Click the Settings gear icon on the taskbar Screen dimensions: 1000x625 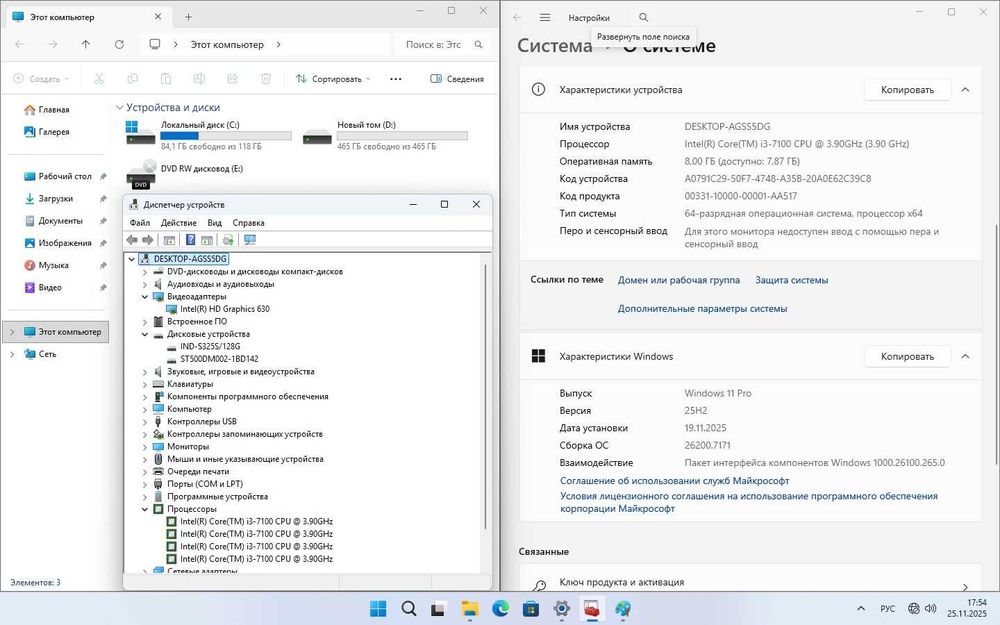pos(561,608)
